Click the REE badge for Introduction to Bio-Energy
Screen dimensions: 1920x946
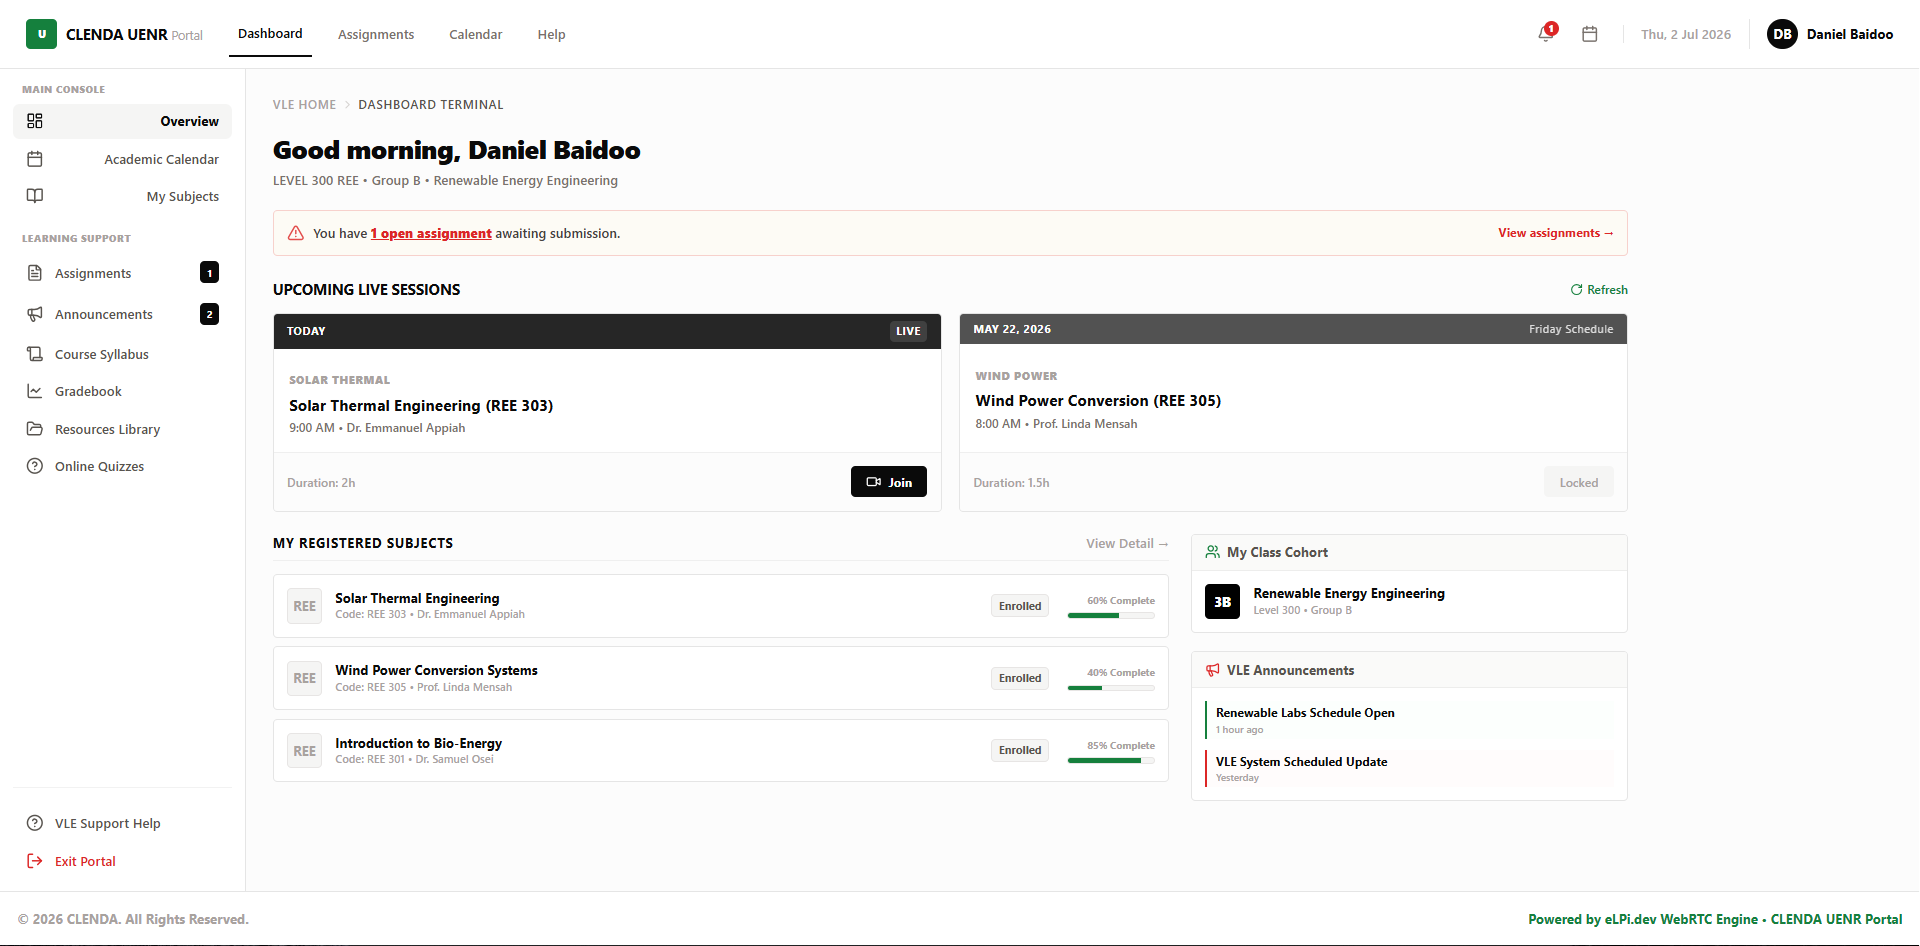[x=305, y=751]
